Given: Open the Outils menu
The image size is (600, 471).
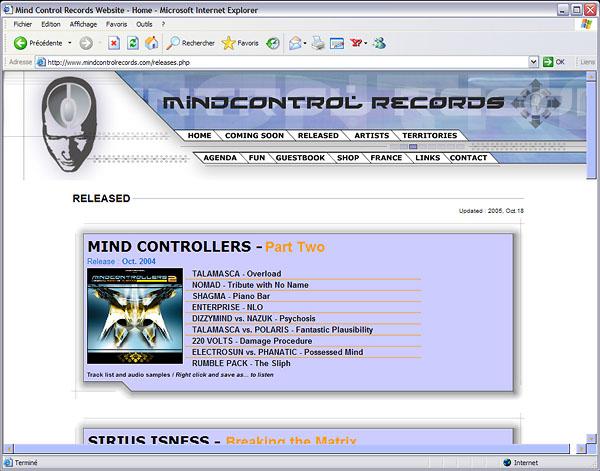Looking at the screenshot, I should [x=144, y=24].
